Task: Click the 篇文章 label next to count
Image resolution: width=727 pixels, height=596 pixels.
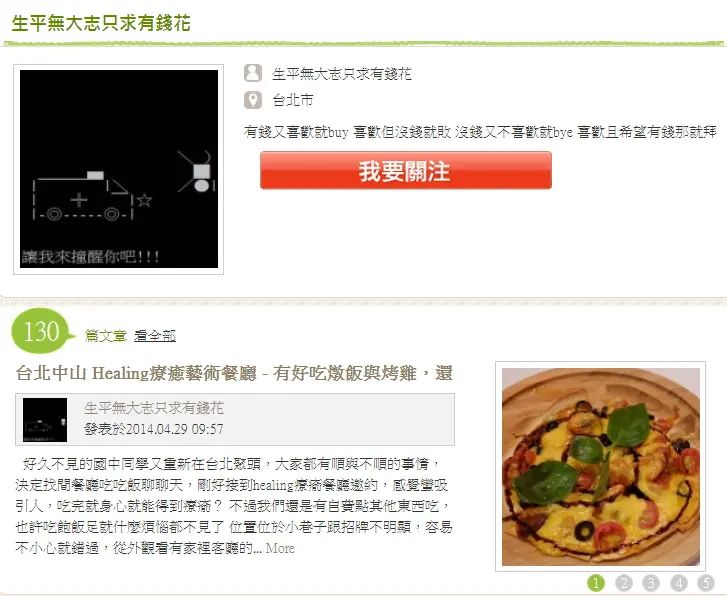Action: [106, 335]
